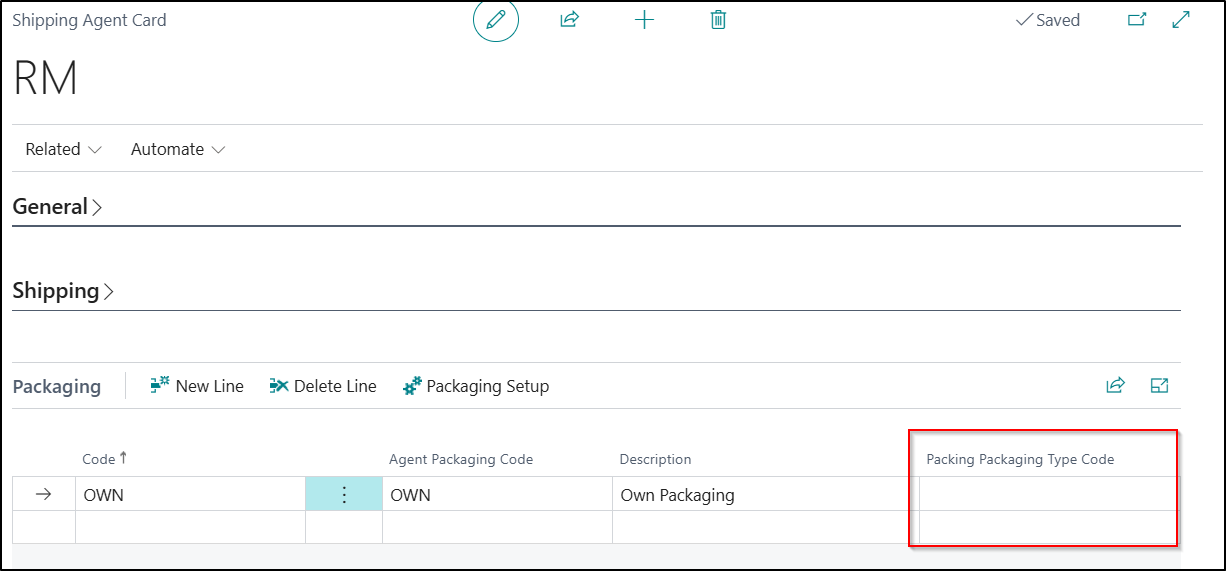Viewport: 1226px width, 571px height.
Task: Click the trash can delete icon
Action: pos(718,20)
